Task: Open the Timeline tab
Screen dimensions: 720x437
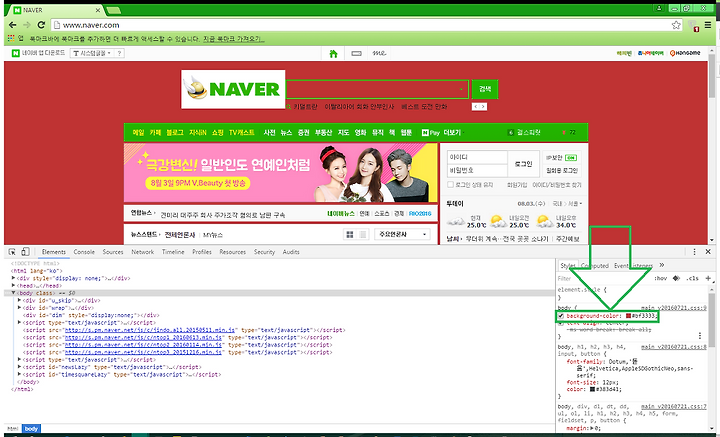Action: click(173, 252)
